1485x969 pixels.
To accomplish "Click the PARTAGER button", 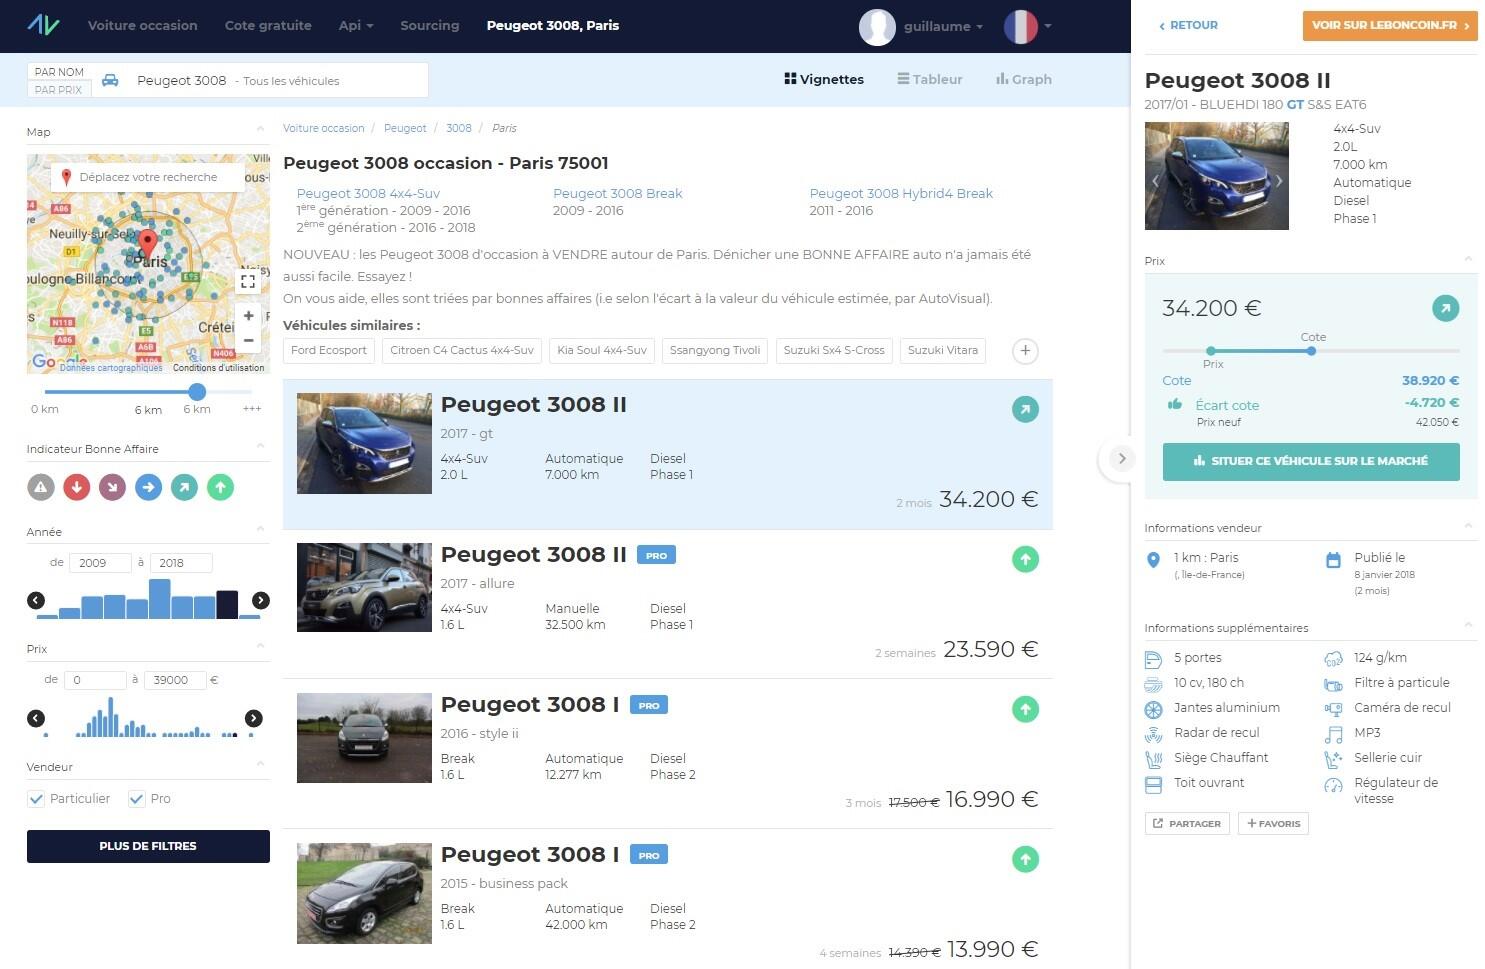I will (x=1187, y=824).
